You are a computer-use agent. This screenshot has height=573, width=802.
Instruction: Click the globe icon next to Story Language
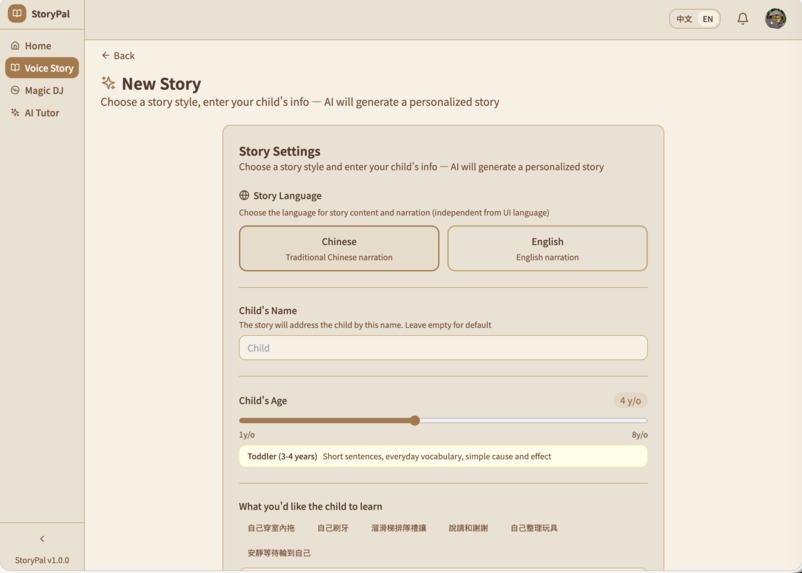point(244,195)
